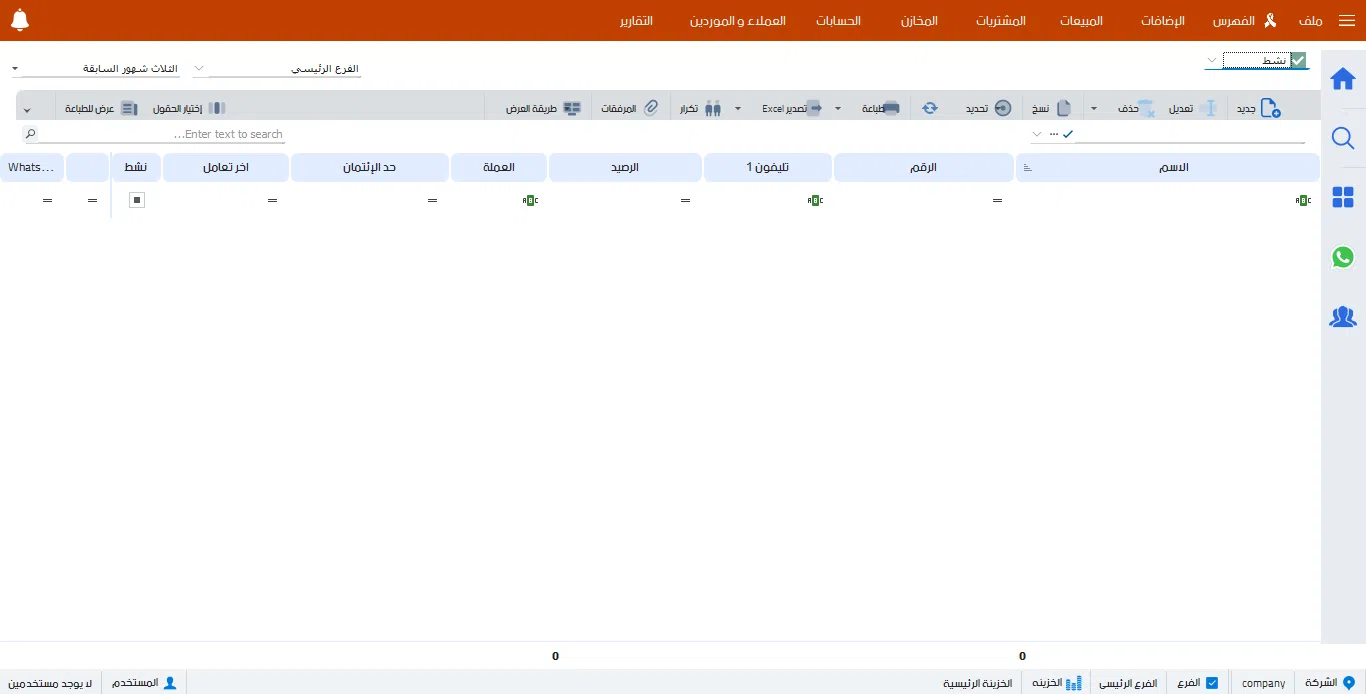Click the refresh arrows toolbar icon
The image size is (1366, 694).
pyautogui.click(x=930, y=108)
